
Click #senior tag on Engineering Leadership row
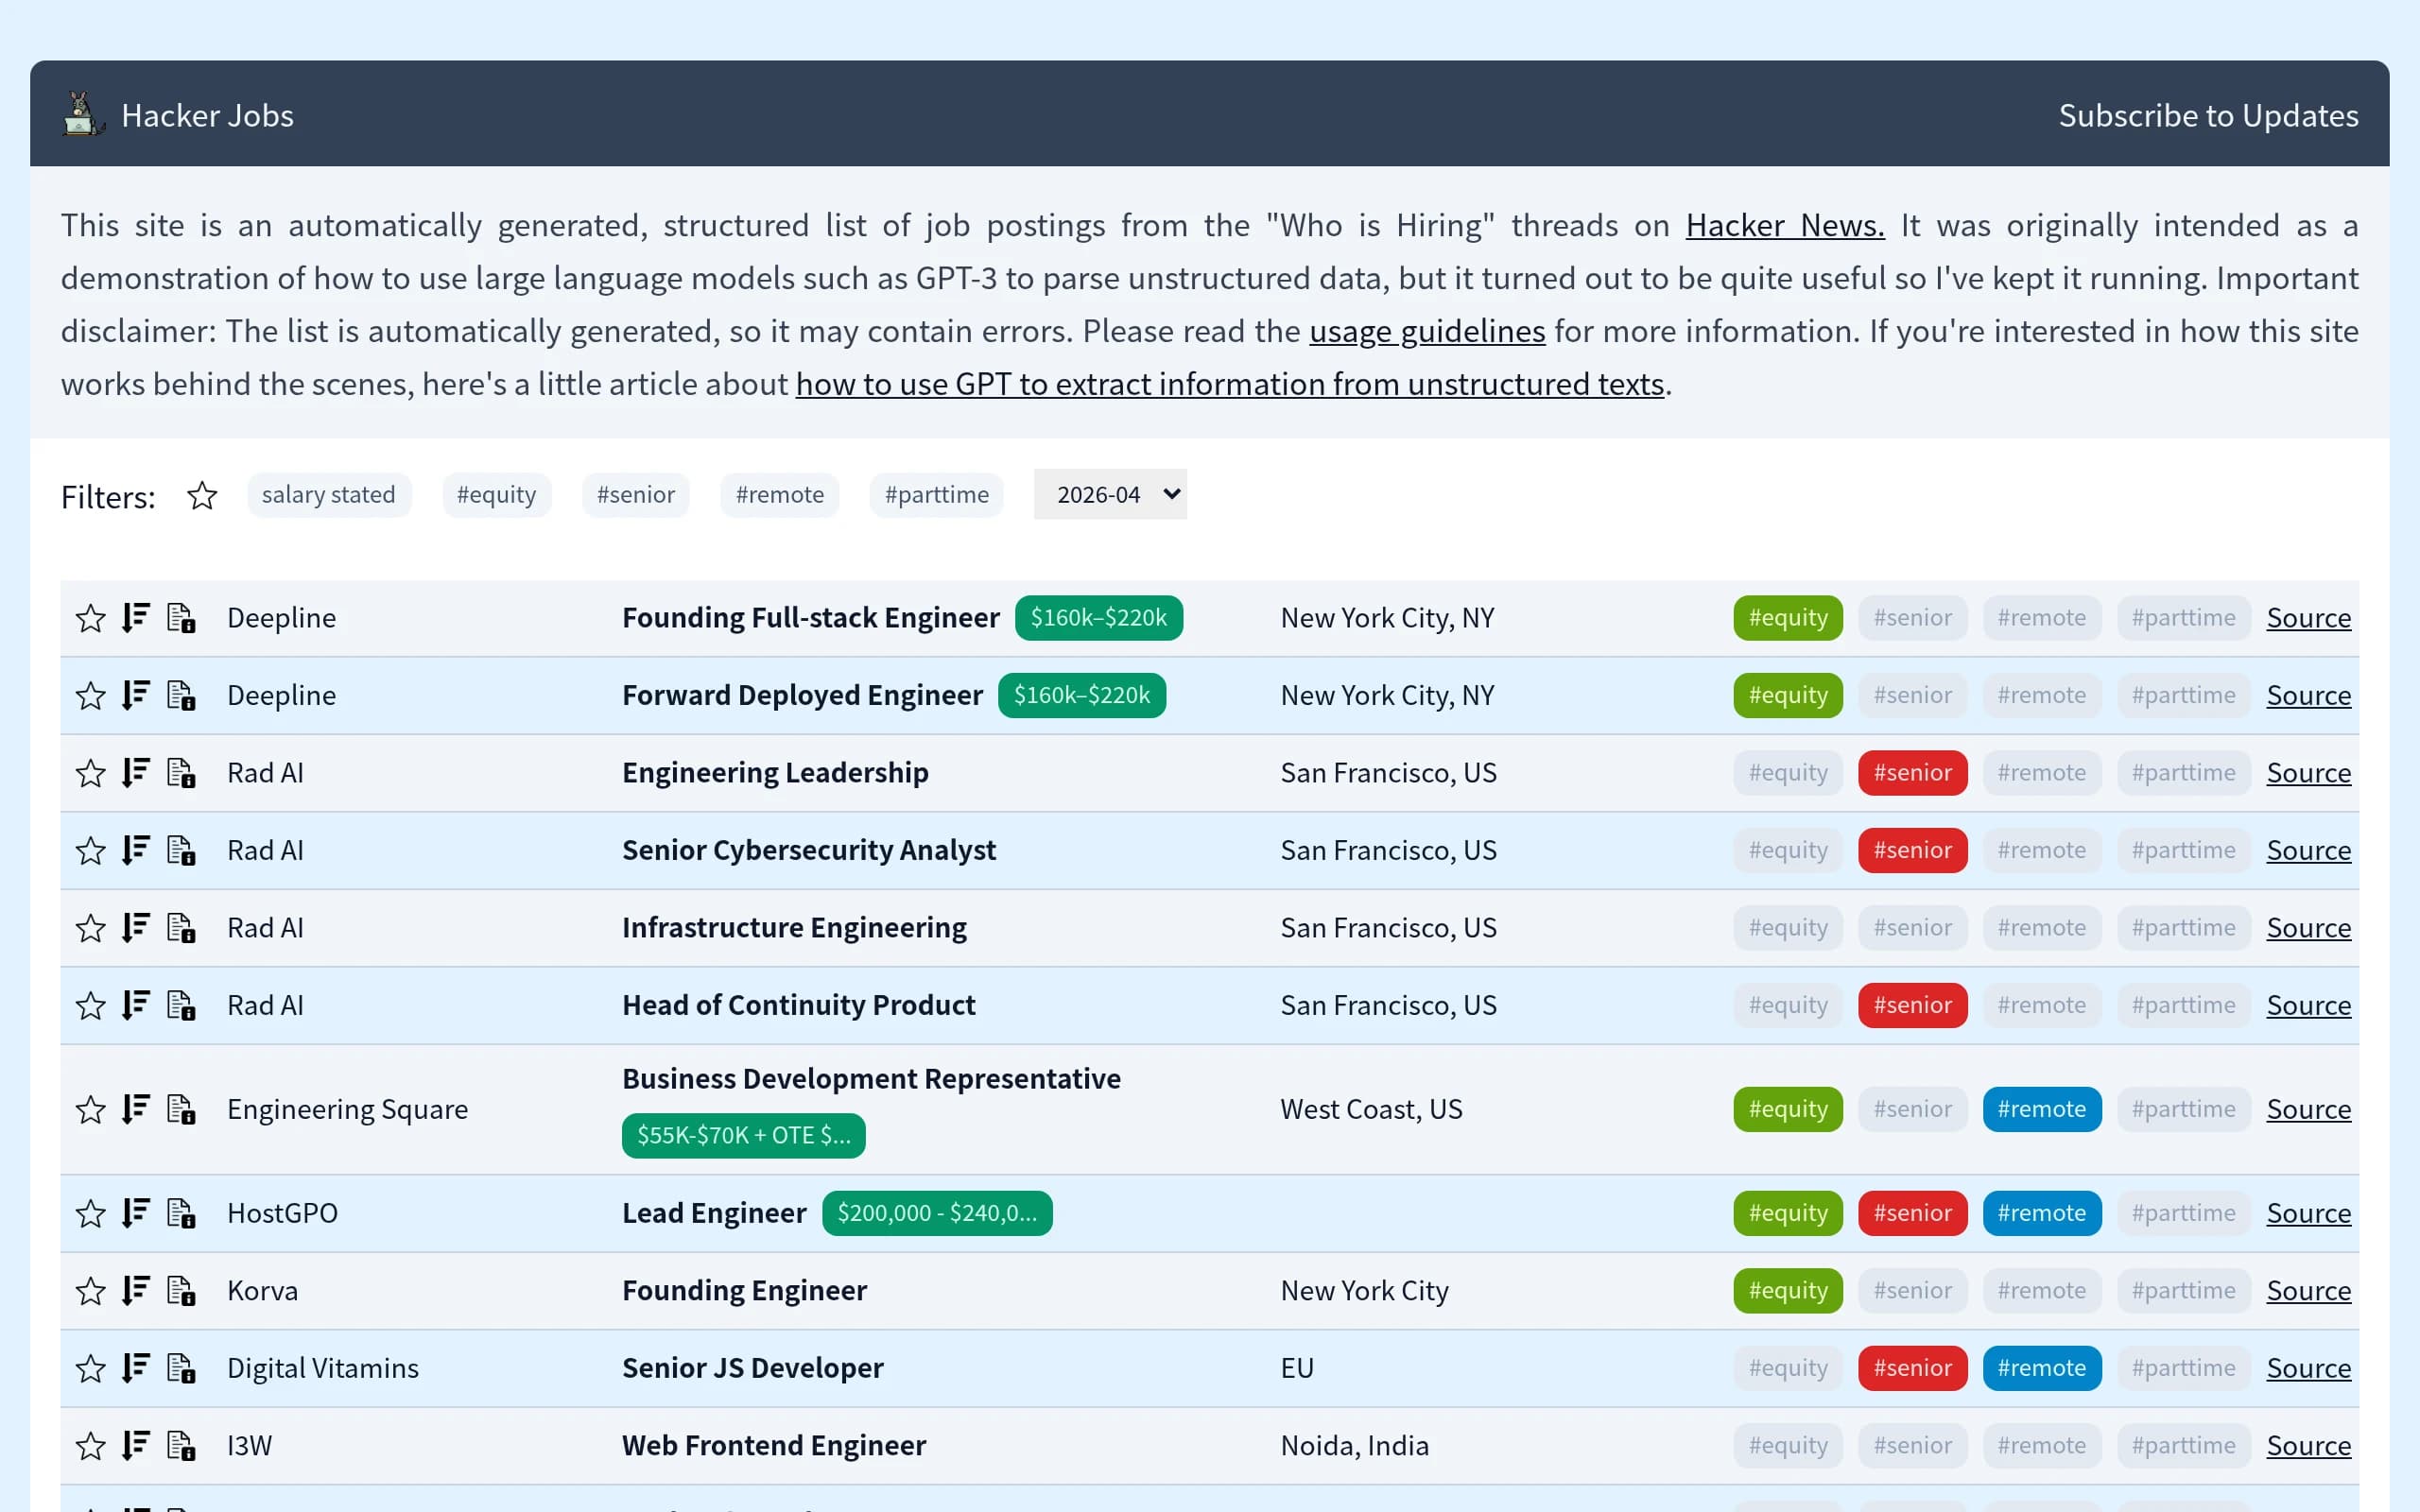pyautogui.click(x=1912, y=773)
